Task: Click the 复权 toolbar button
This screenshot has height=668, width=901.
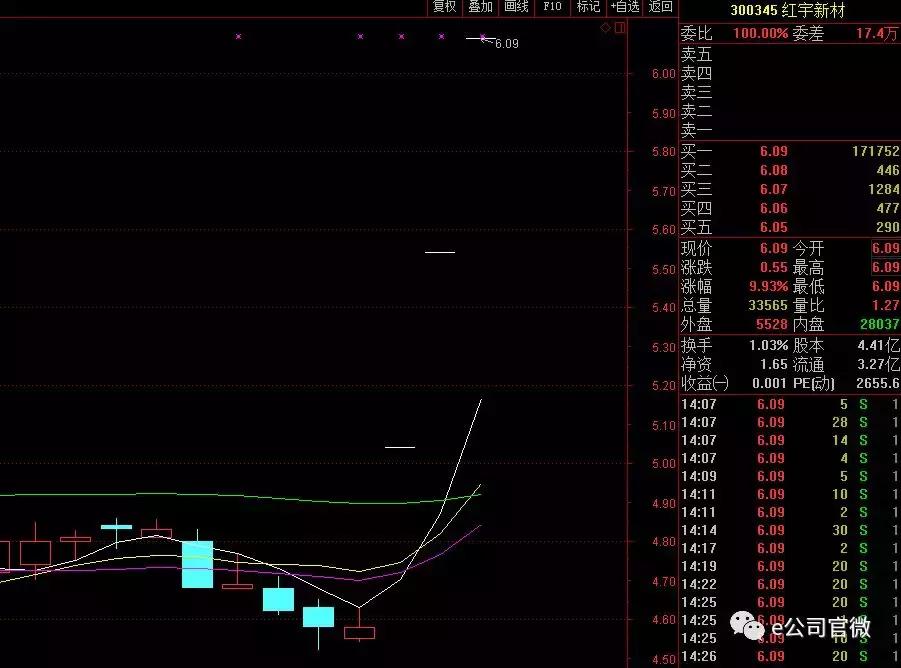Action: pos(444,6)
